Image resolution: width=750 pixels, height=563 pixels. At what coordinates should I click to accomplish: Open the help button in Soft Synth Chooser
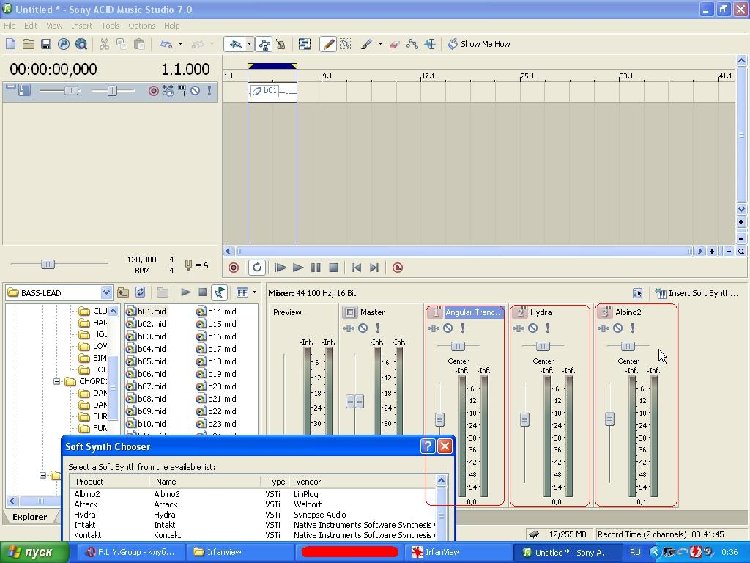(427, 446)
